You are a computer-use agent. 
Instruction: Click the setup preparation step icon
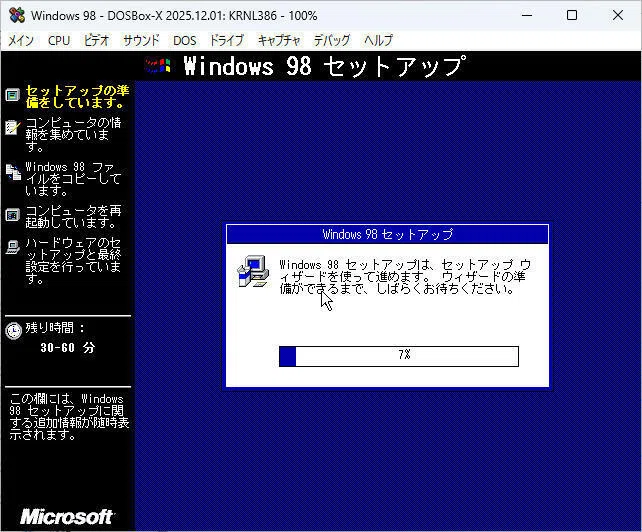tap(13, 95)
